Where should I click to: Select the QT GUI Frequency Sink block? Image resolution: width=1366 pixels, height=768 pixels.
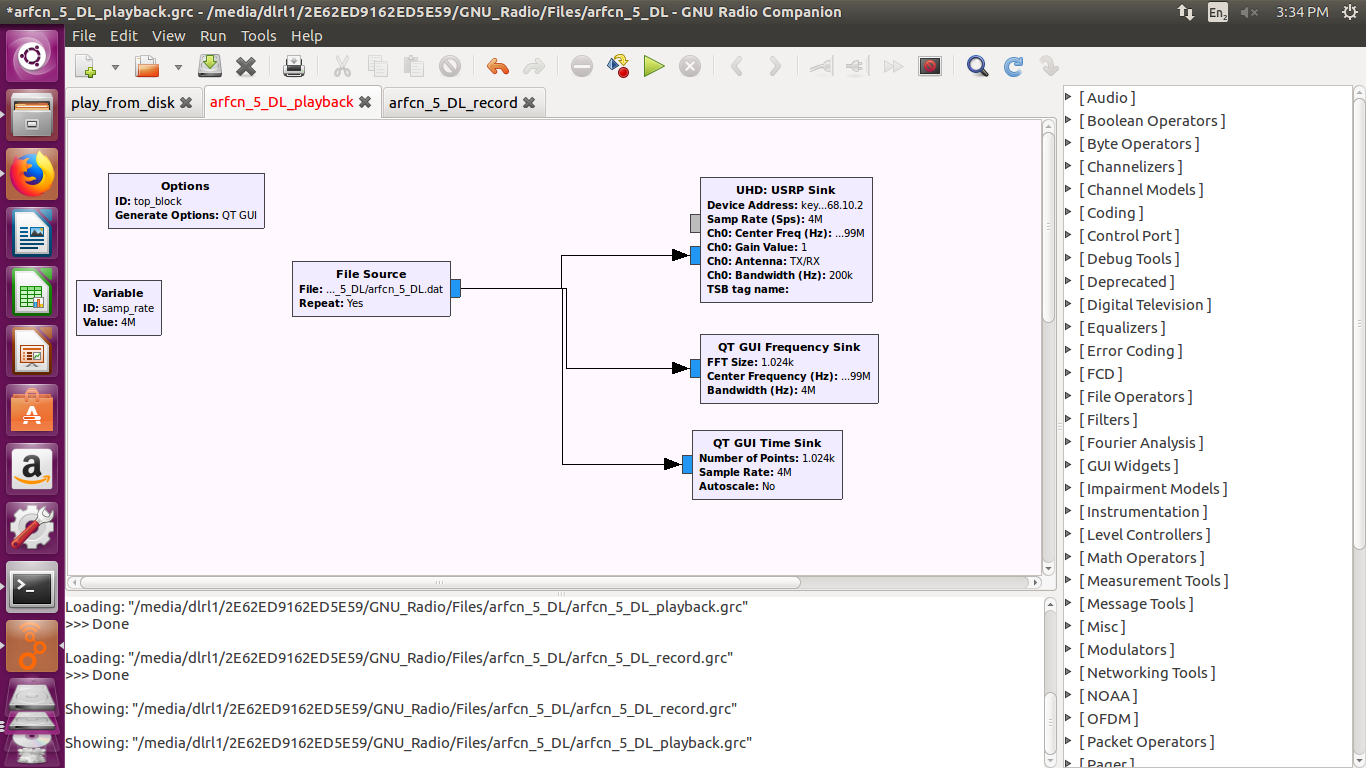(789, 369)
